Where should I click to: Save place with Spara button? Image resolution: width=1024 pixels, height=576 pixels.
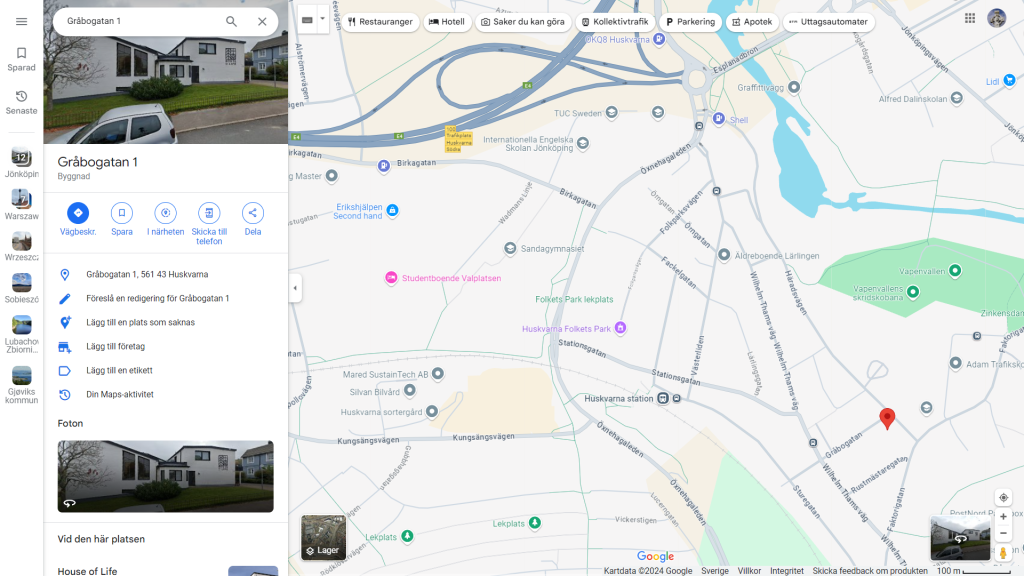[x=121, y=219]
